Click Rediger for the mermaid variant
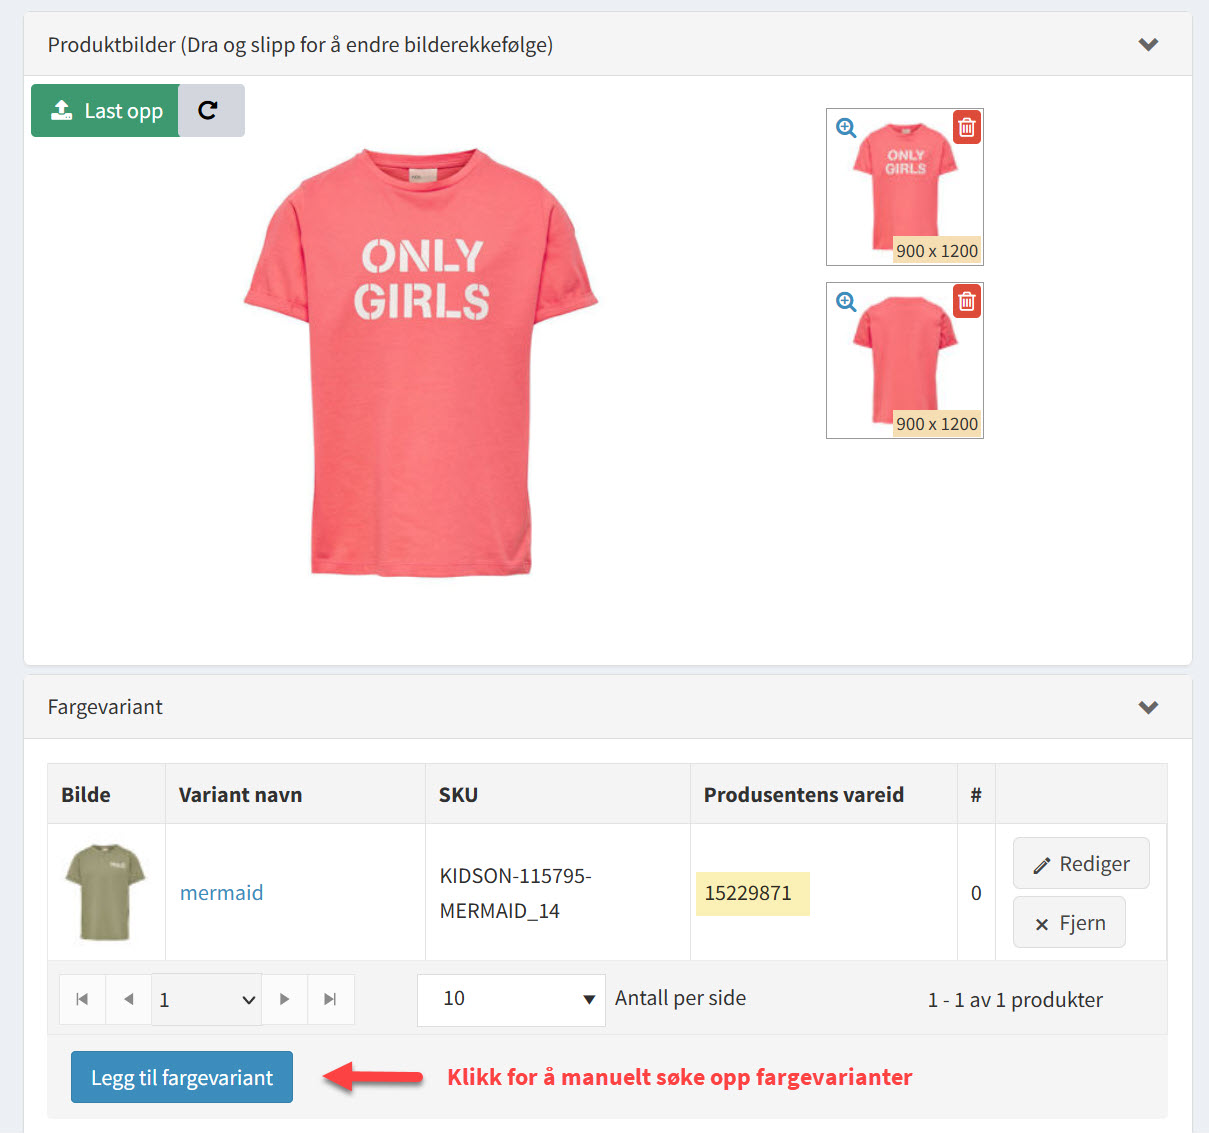Viewport: 1209px width, 1134px height. 1081,864
